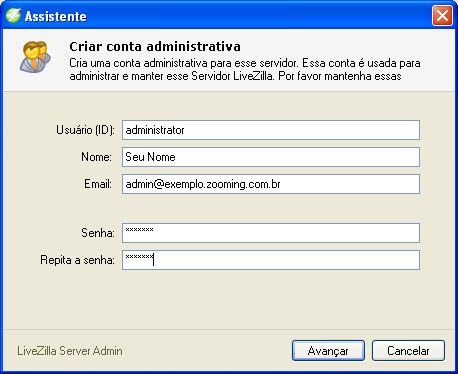Click the Avançar button
Screen dimensions: 458x374
[x=328, y=350]
